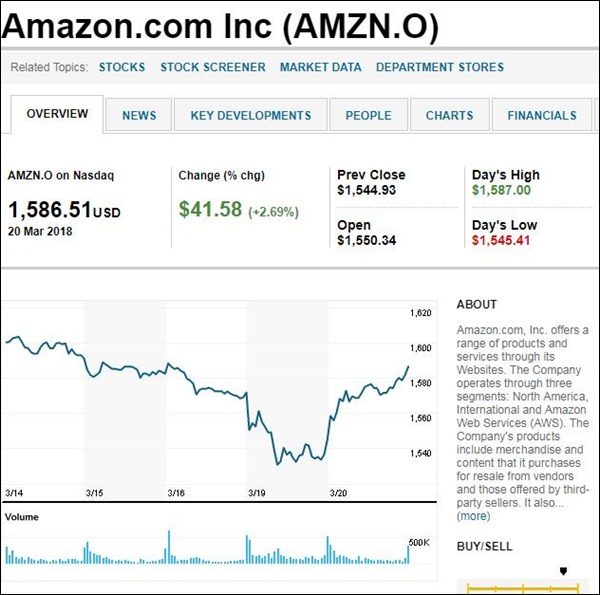
Task: Click the 3/14 date label on the chart
Action: [14, 493]
